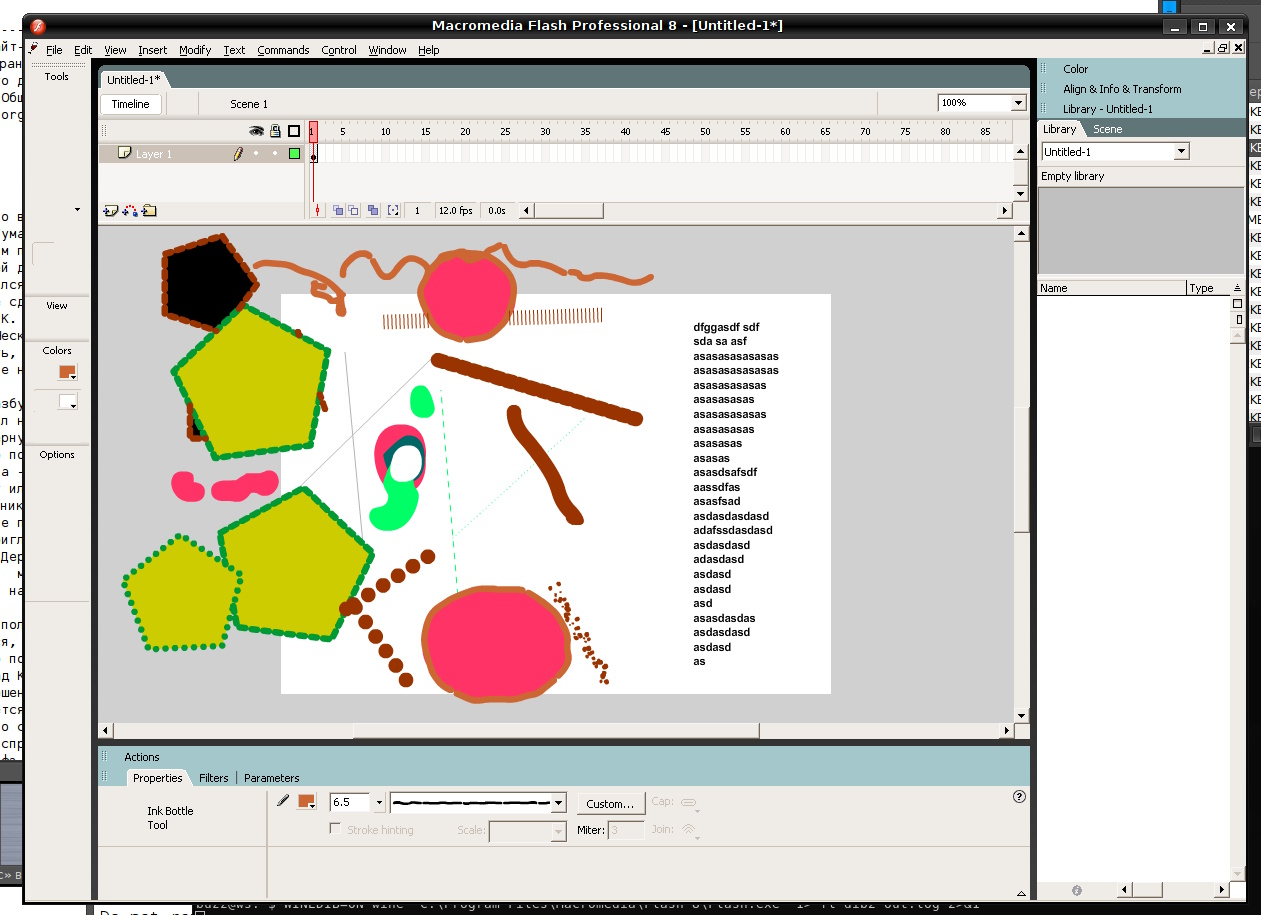Click stroke color swatch in Properties panel
This screenshot has width=1261, height=915.
306,802
